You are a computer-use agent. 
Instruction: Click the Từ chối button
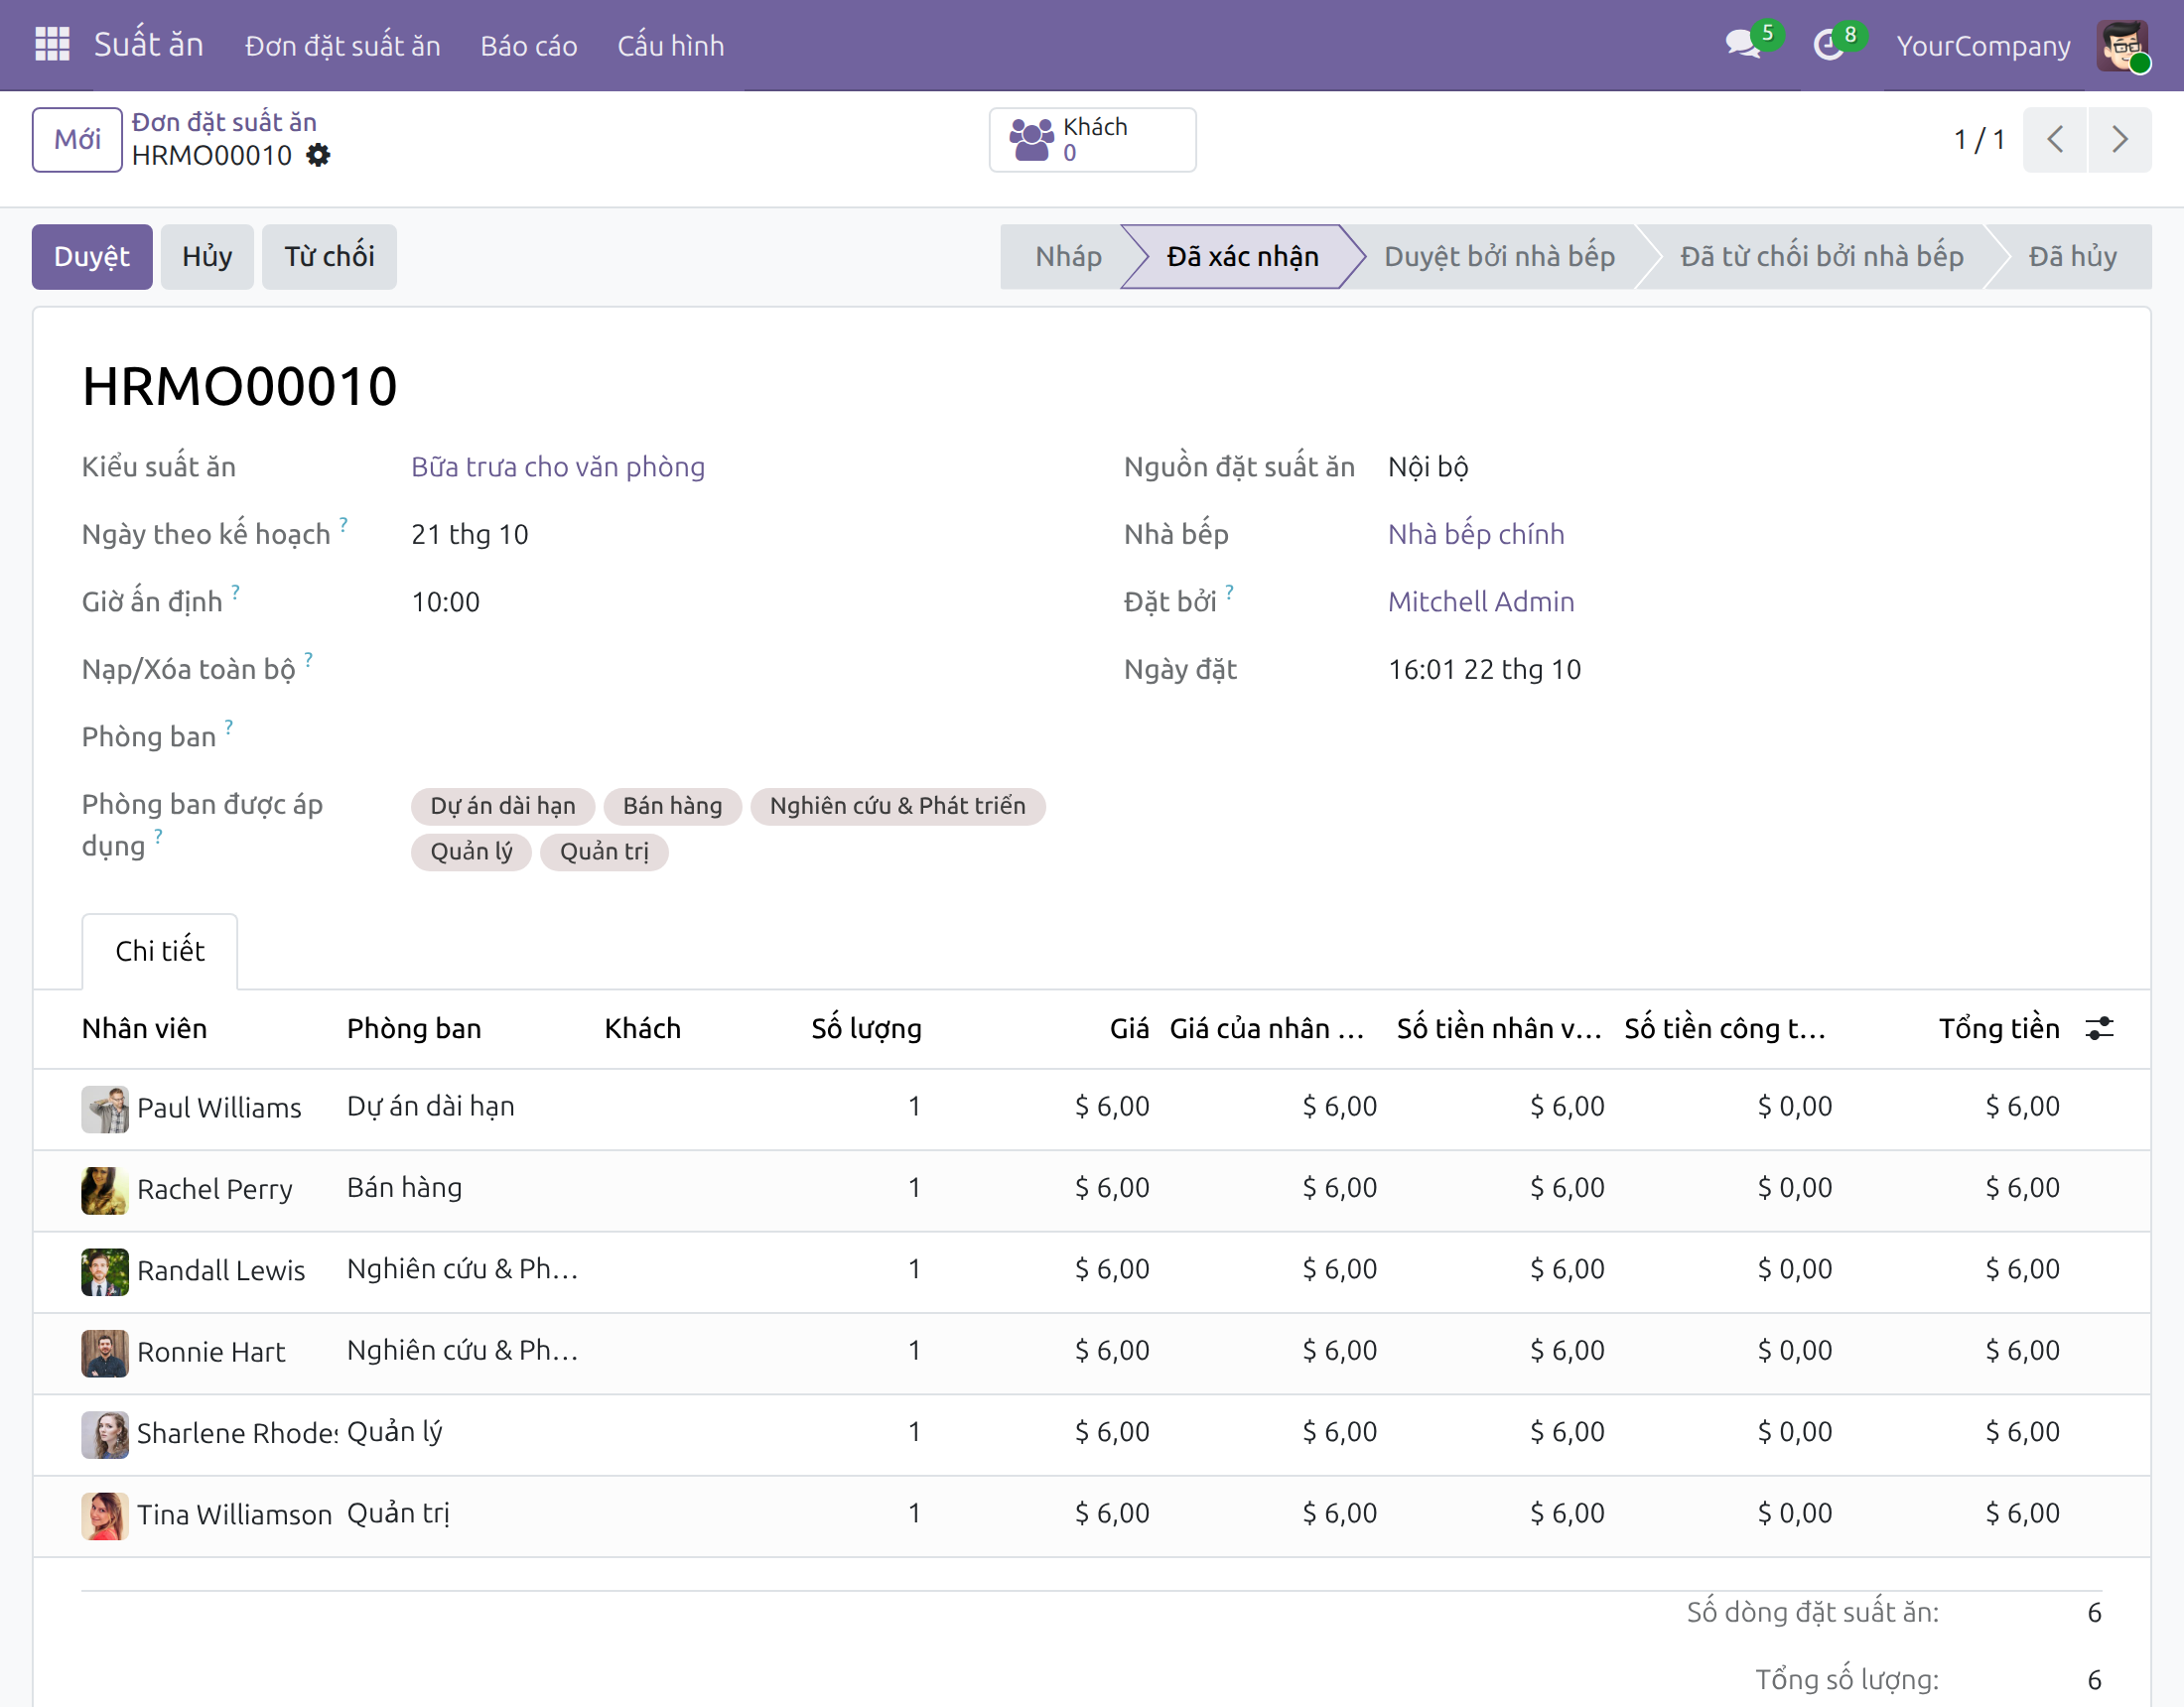click(x=329, y=257)
